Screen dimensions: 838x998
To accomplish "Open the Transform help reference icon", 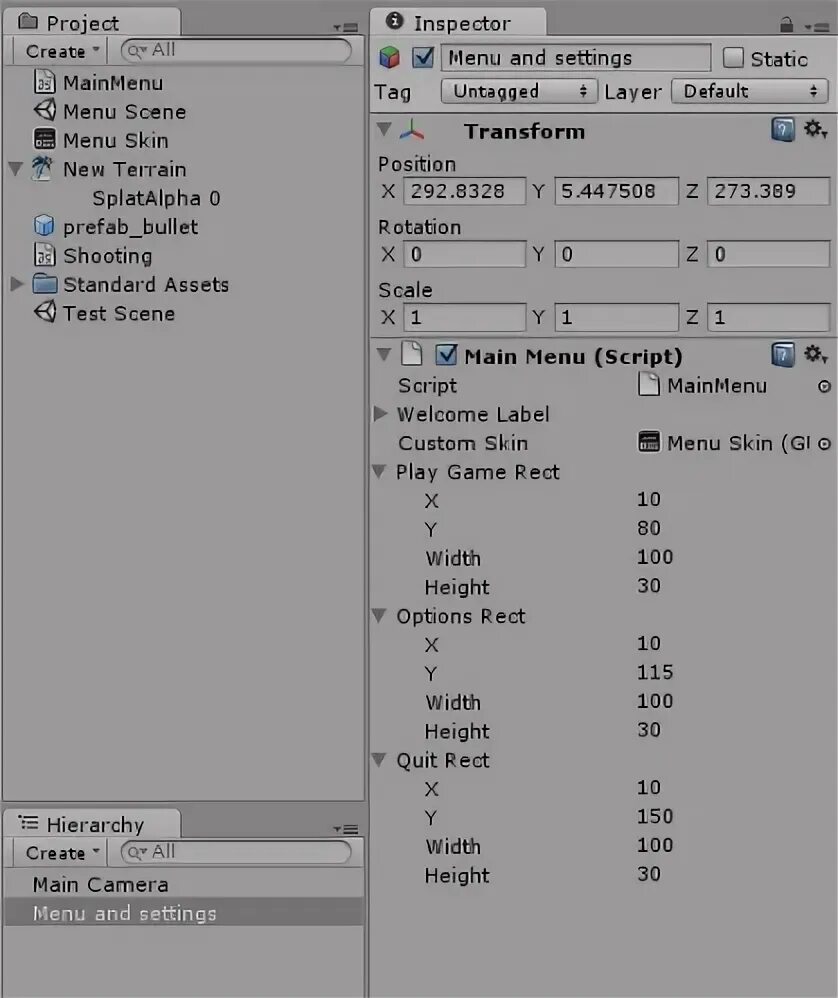I will (783, 130).
